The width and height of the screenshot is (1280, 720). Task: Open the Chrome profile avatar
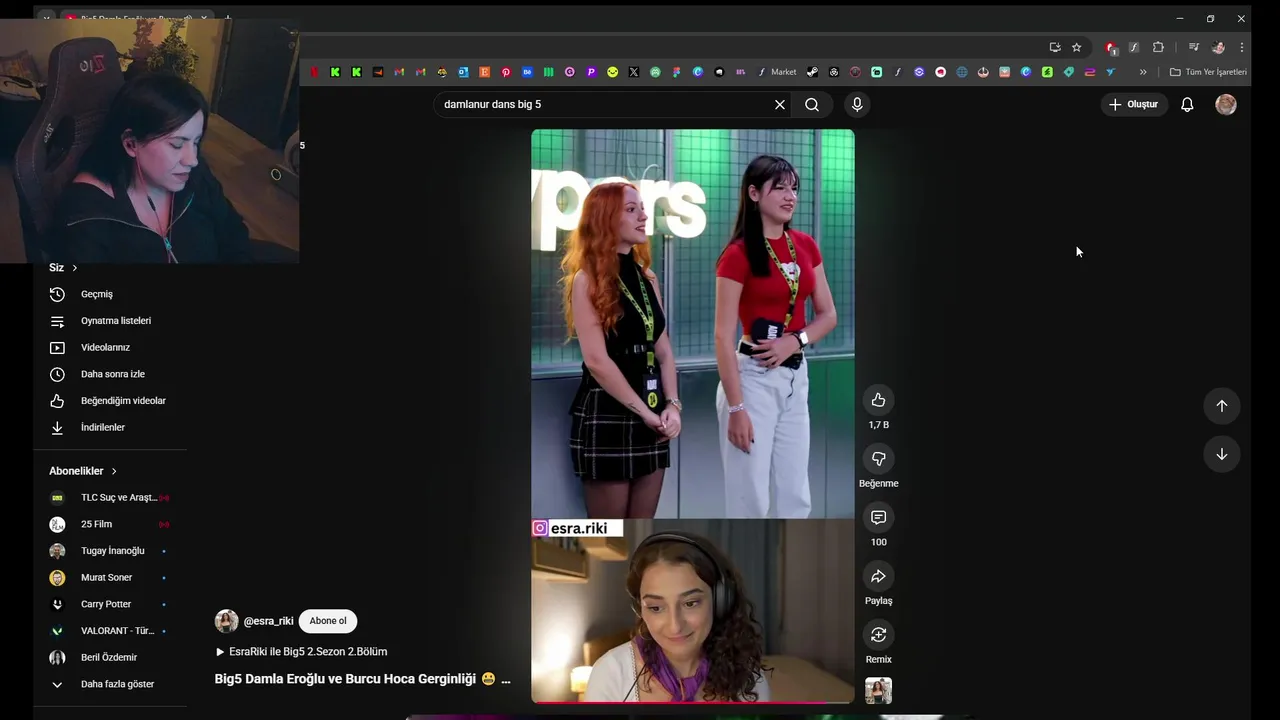pyautogui.click(x=1218, y=47)
